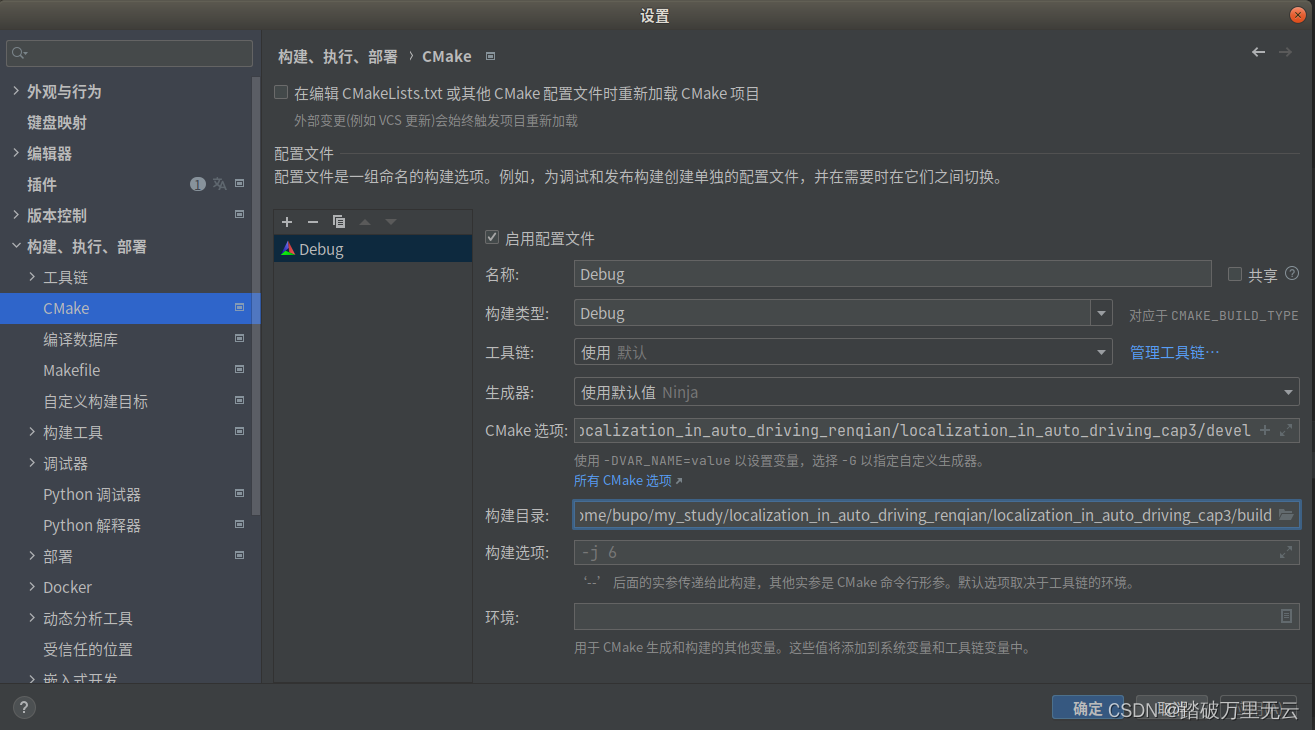This screenshot has height=730, width=1315.
Task: Open 管理工具链 link
Action: click(x=1175, y=352)
